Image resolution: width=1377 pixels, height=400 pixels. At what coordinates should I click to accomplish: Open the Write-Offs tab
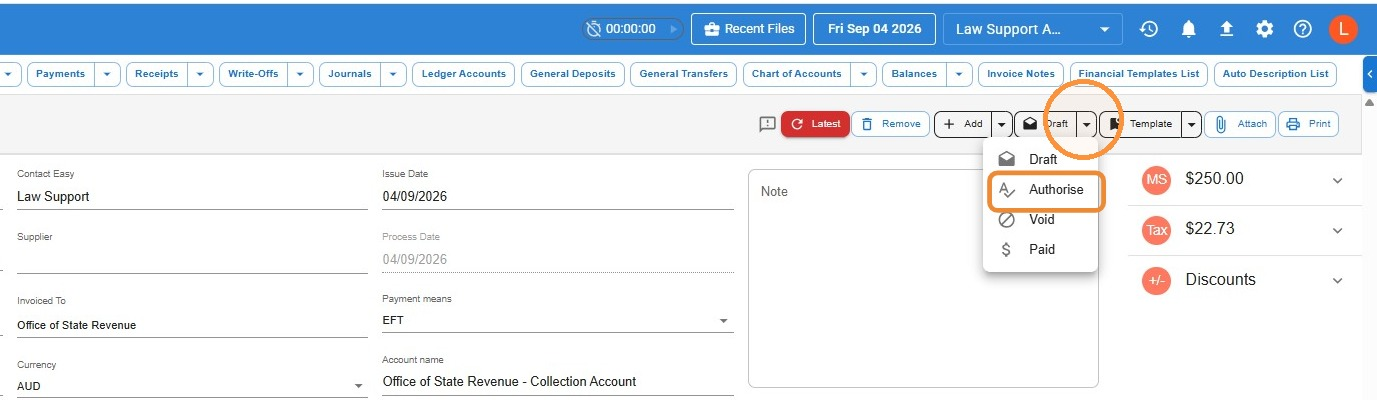[254, 74]
